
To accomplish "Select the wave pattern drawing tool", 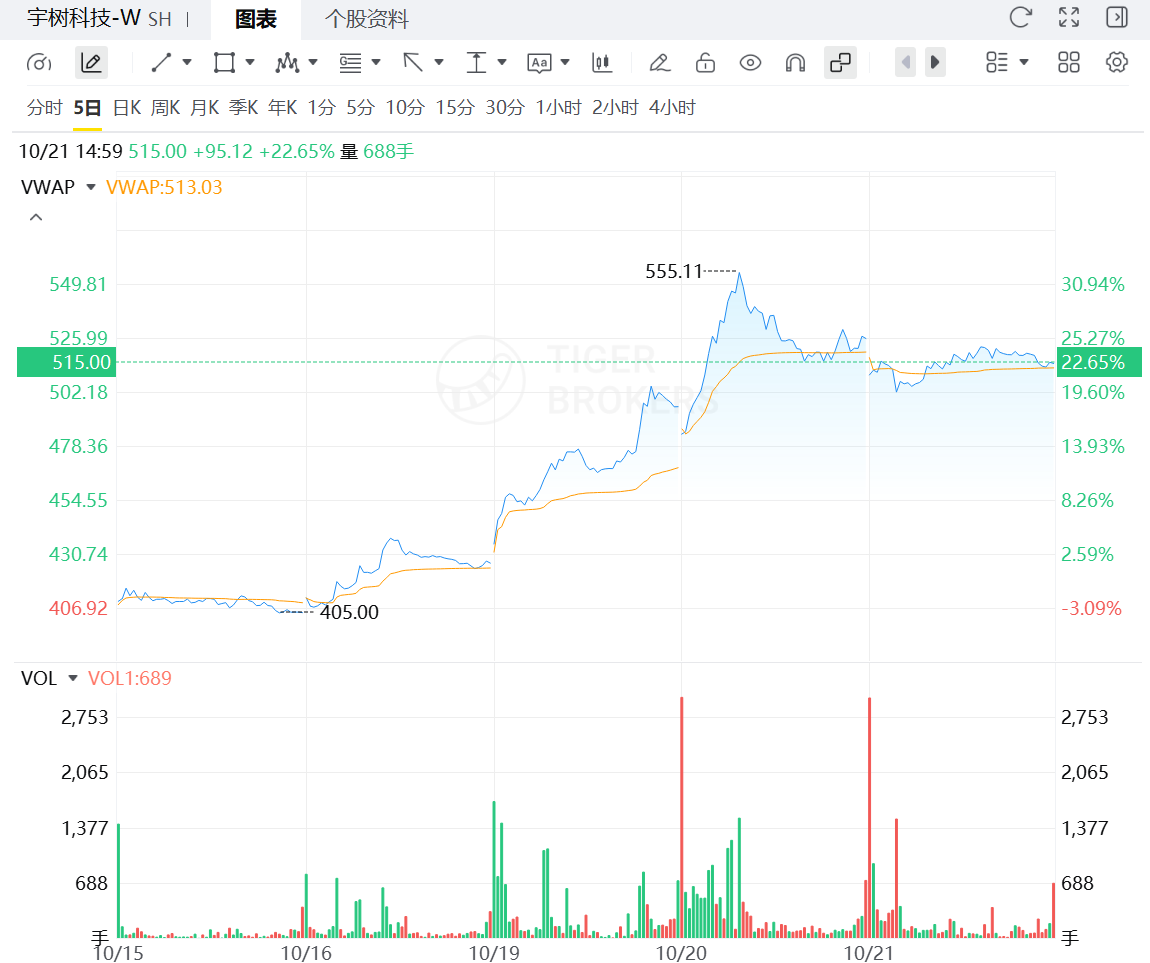I will pyautogui.click(x=288, y=63).
